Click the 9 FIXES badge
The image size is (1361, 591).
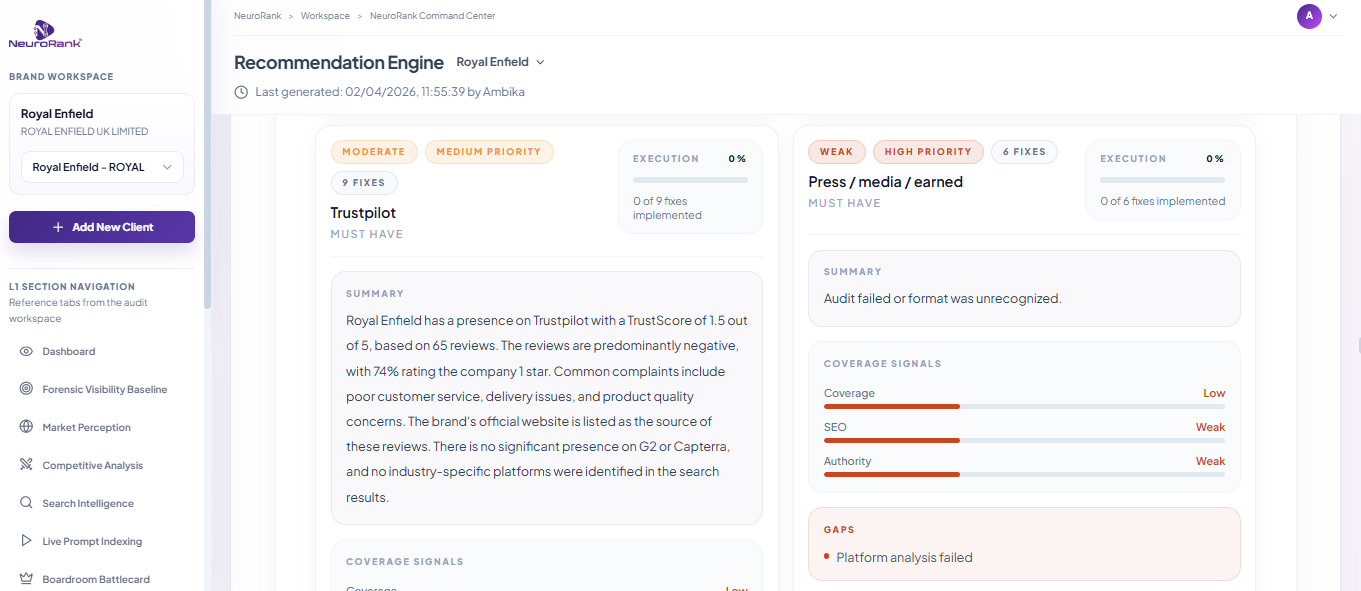[x=364, y=184]
